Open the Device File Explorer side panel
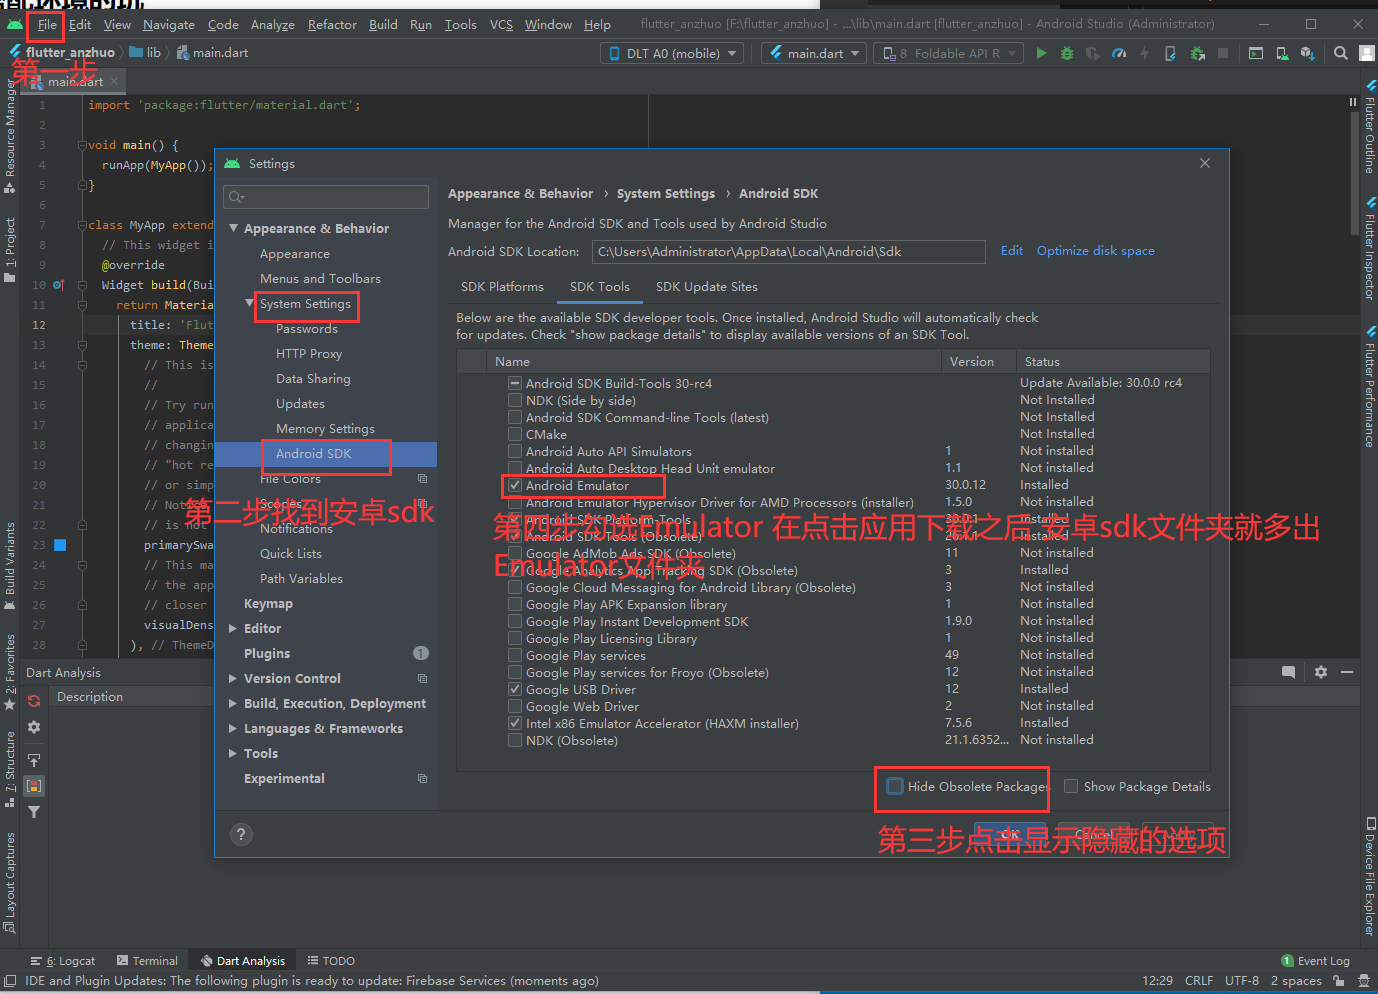The width and height of the screenshot is (1378, 994). (x=1369, y=877)
